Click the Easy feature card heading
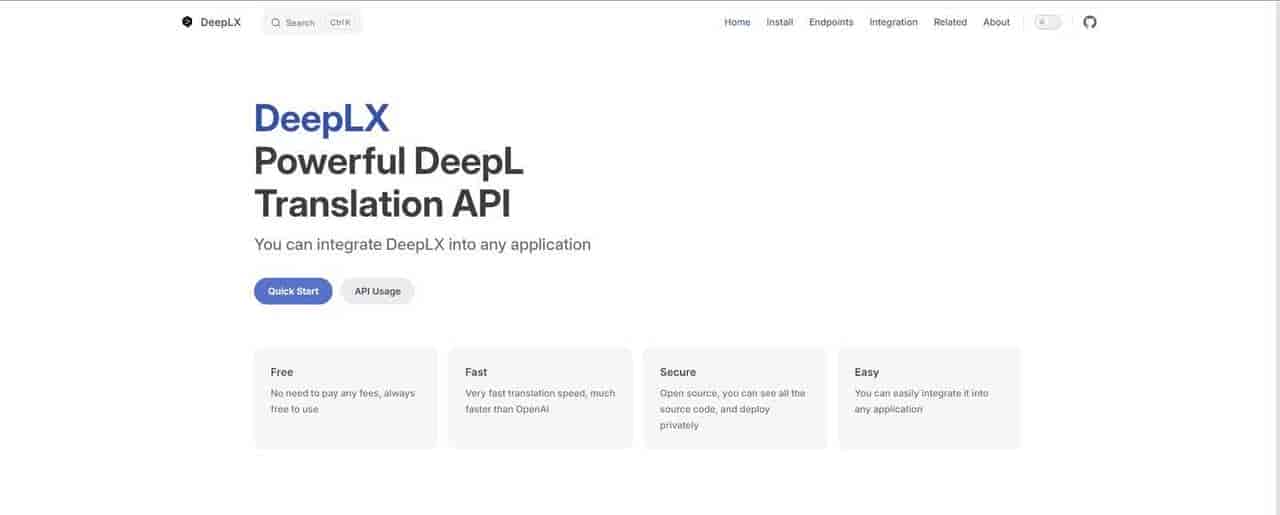Viewport: 1280px width, 515px height. (x=867, y=372)
